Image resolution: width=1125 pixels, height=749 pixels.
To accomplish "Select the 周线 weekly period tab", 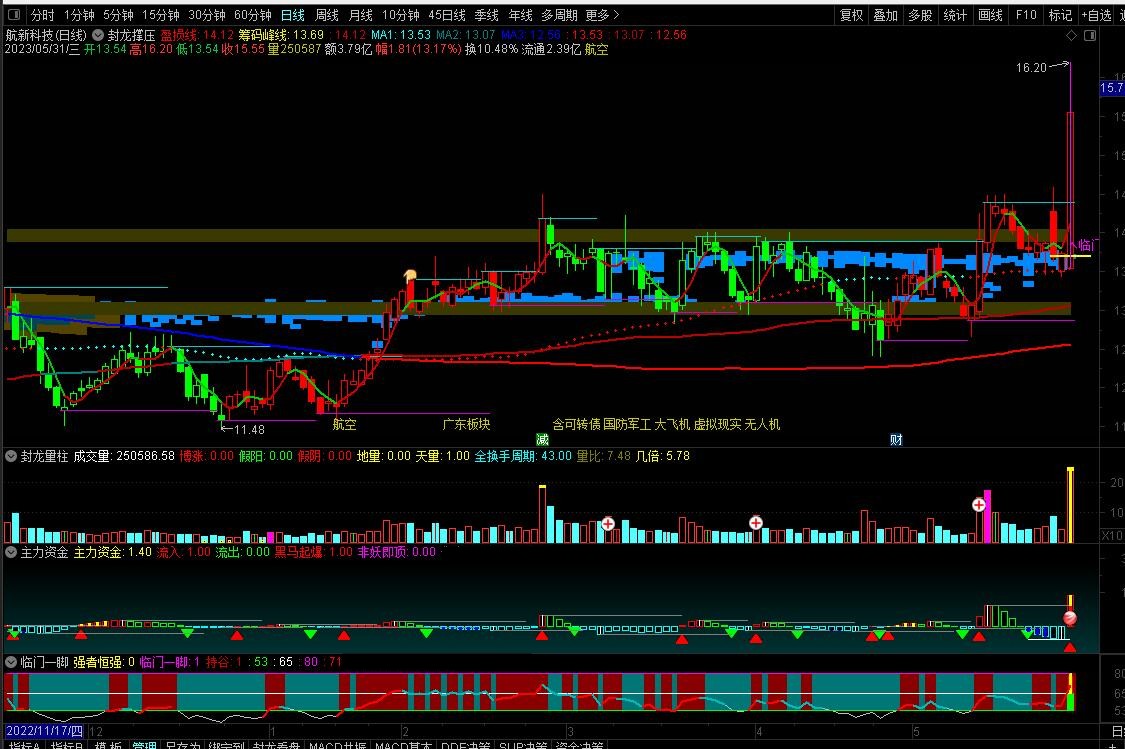I will (x=326, y=14).
